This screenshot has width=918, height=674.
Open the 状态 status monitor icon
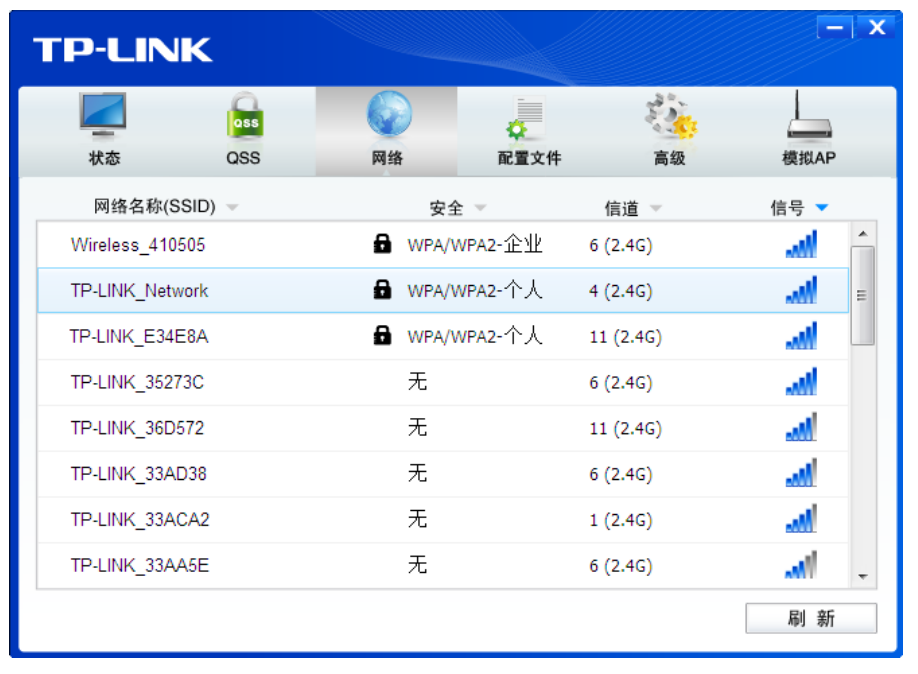[104, 116]
